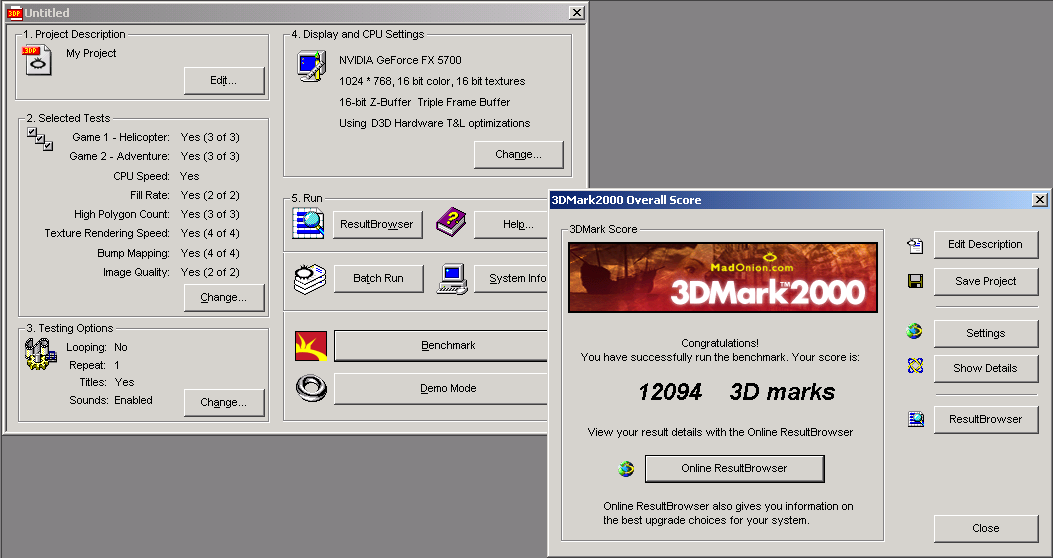
Task: Click 'High Polygon Count:' test row
Action: (156, 214)
